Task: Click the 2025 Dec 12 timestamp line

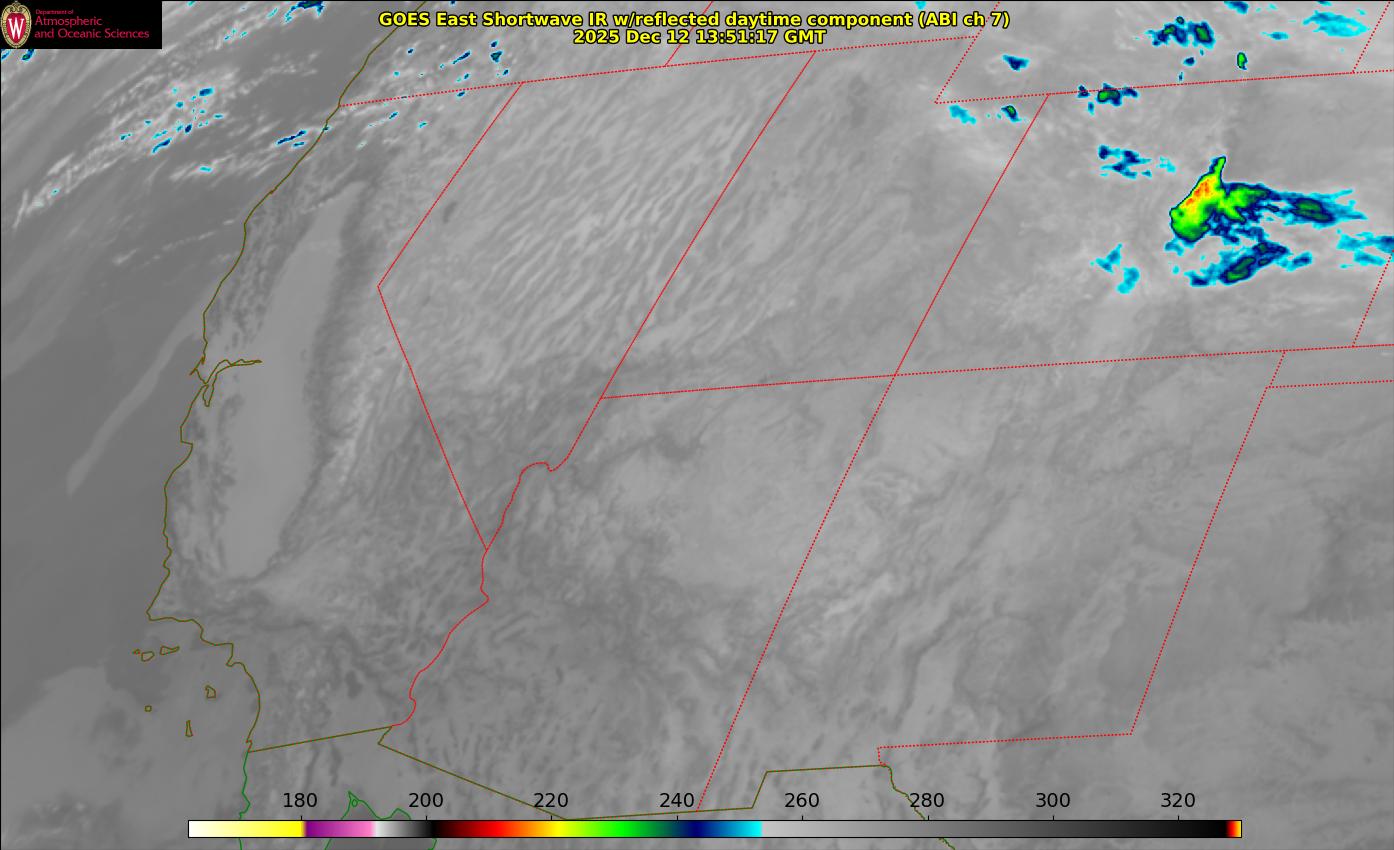Action: pyautogui.click(x=699, y=37)
